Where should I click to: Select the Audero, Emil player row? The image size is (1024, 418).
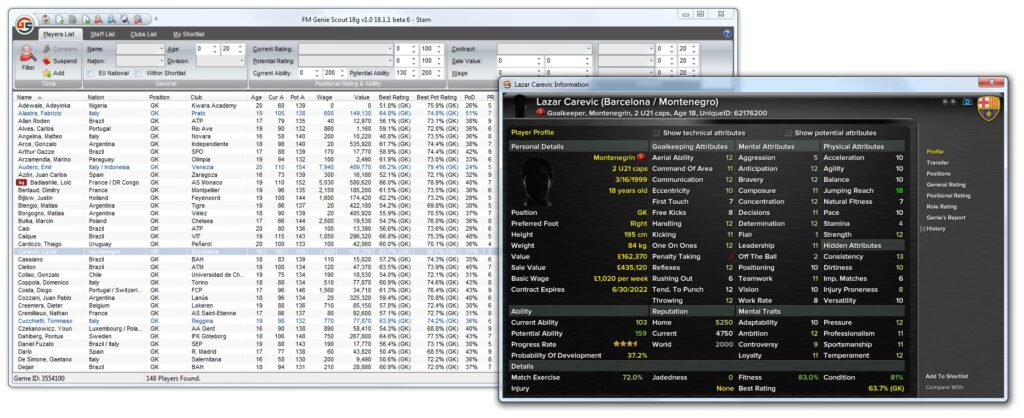pos(33,167)
